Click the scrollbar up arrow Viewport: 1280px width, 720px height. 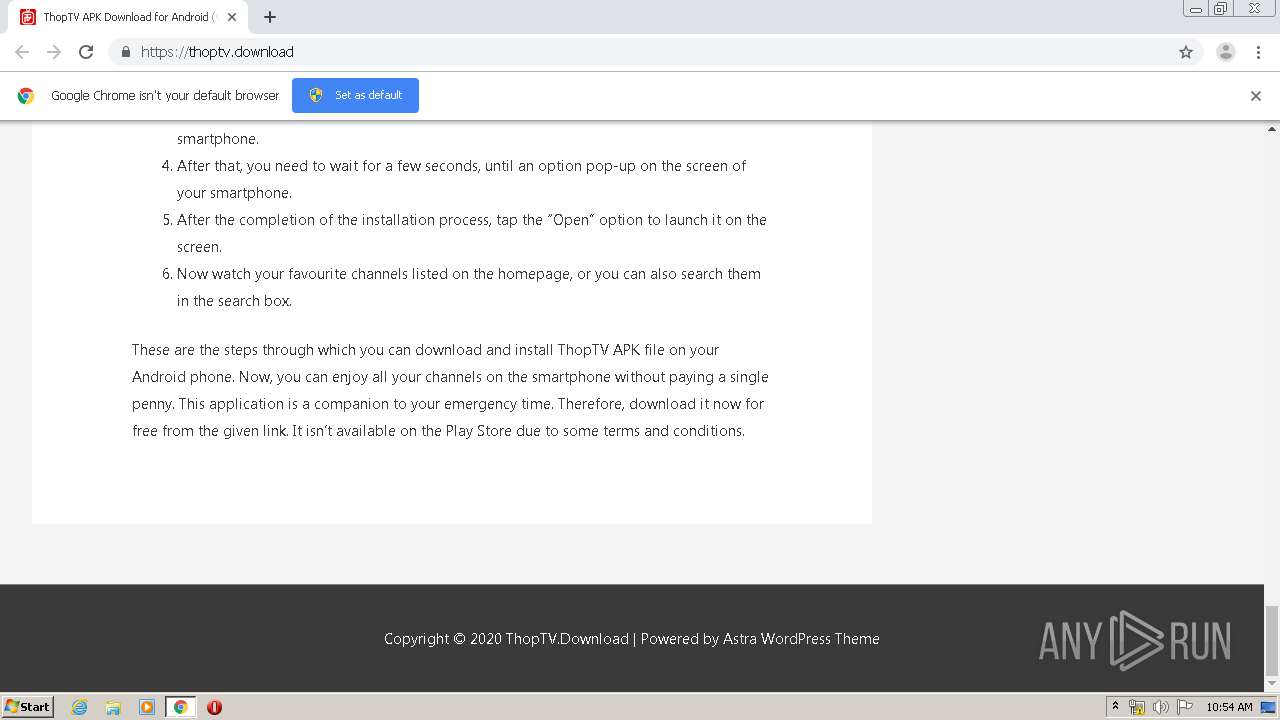pos(1272,129)
